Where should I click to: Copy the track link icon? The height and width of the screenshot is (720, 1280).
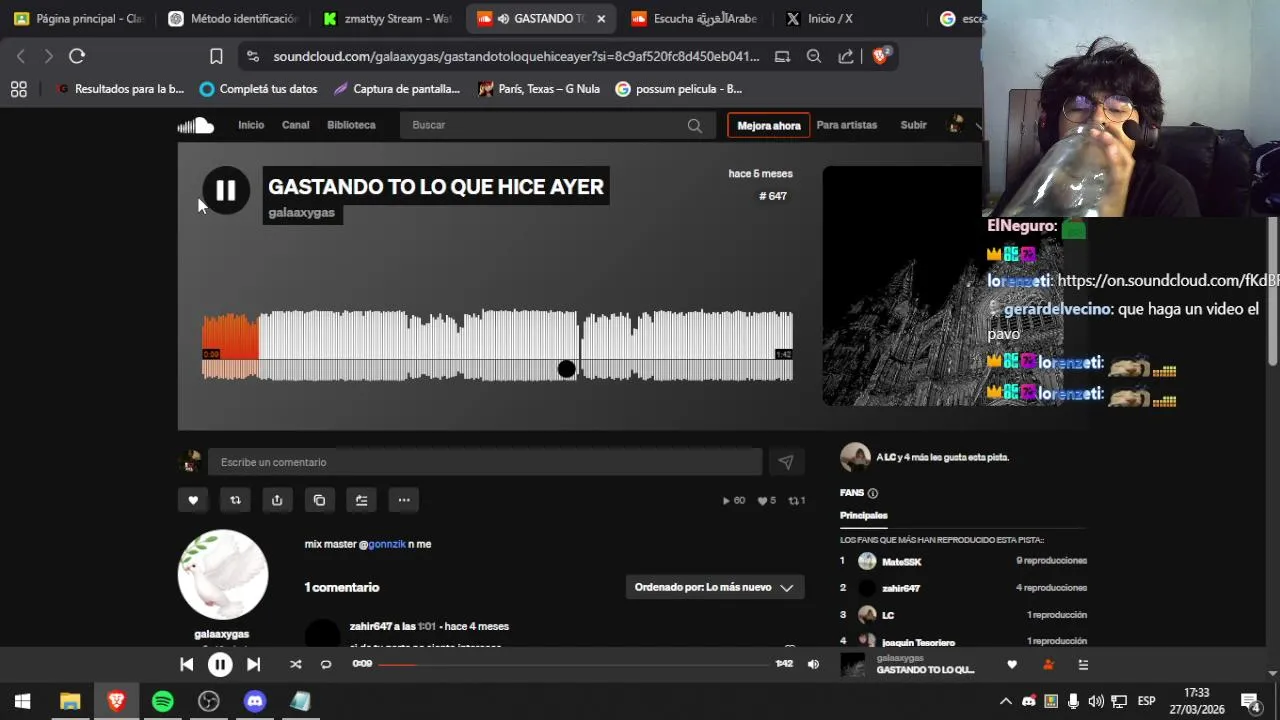[319, 500]
